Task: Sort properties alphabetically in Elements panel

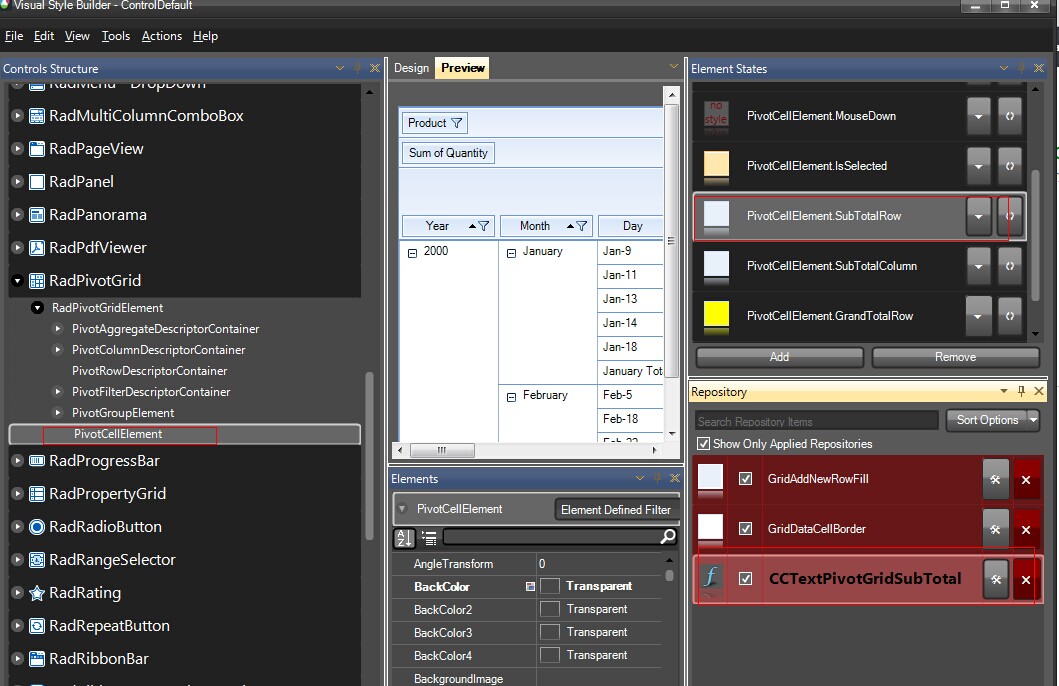Action: [x=405, y=537]
